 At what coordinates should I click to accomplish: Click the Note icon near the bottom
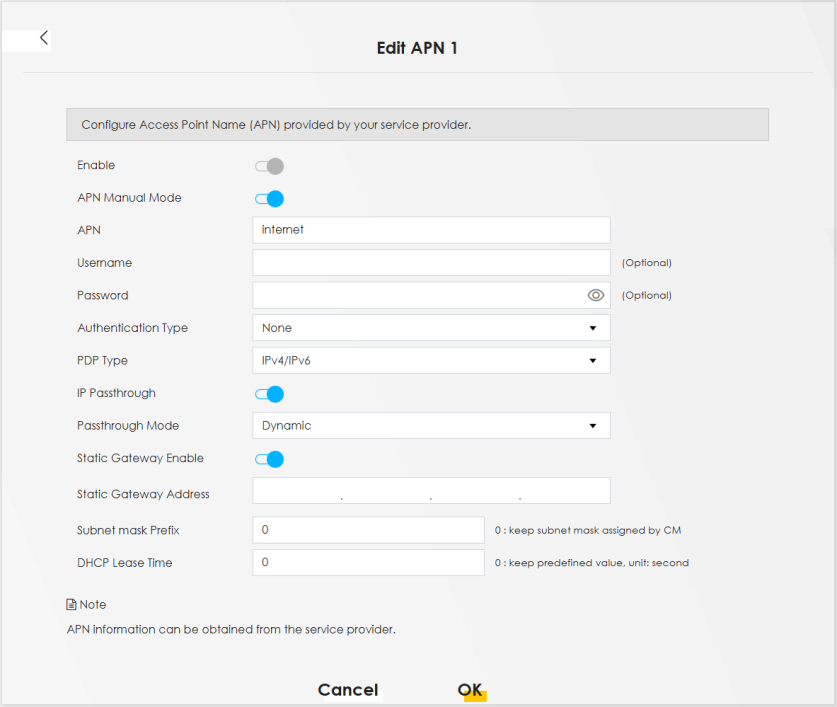71,605
